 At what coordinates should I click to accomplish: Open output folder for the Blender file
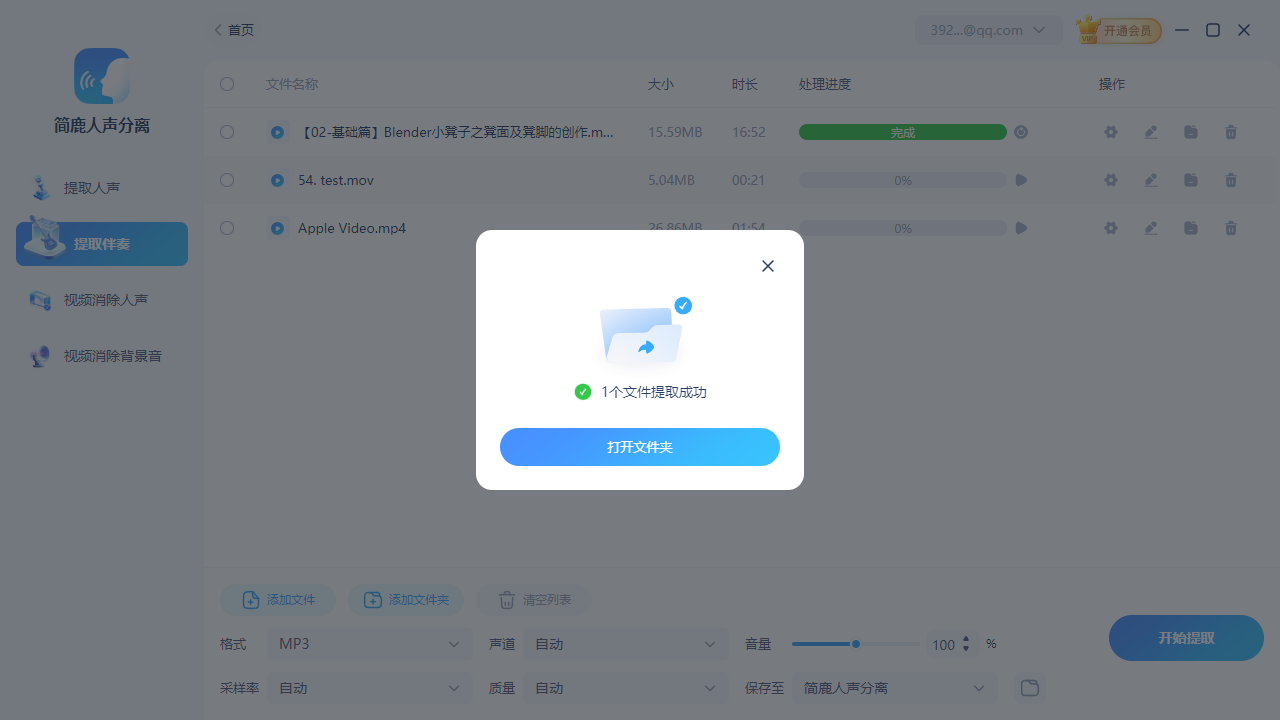1190,131
